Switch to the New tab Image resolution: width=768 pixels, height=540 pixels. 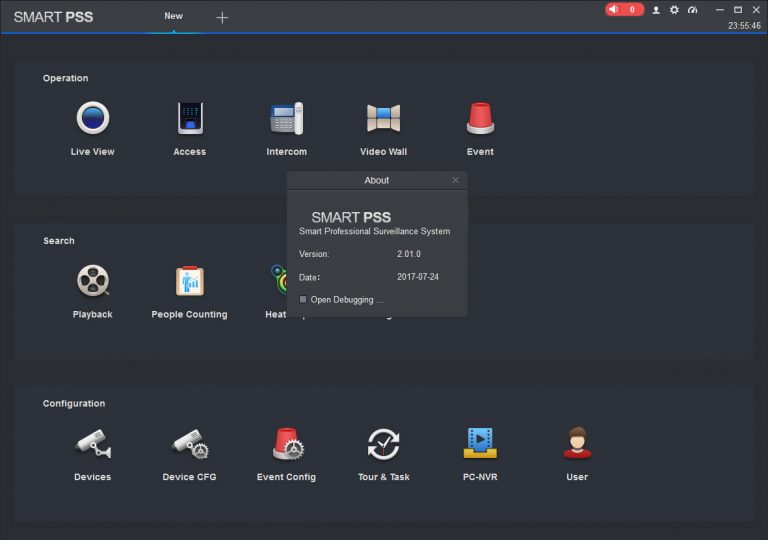tap(173, 16)
